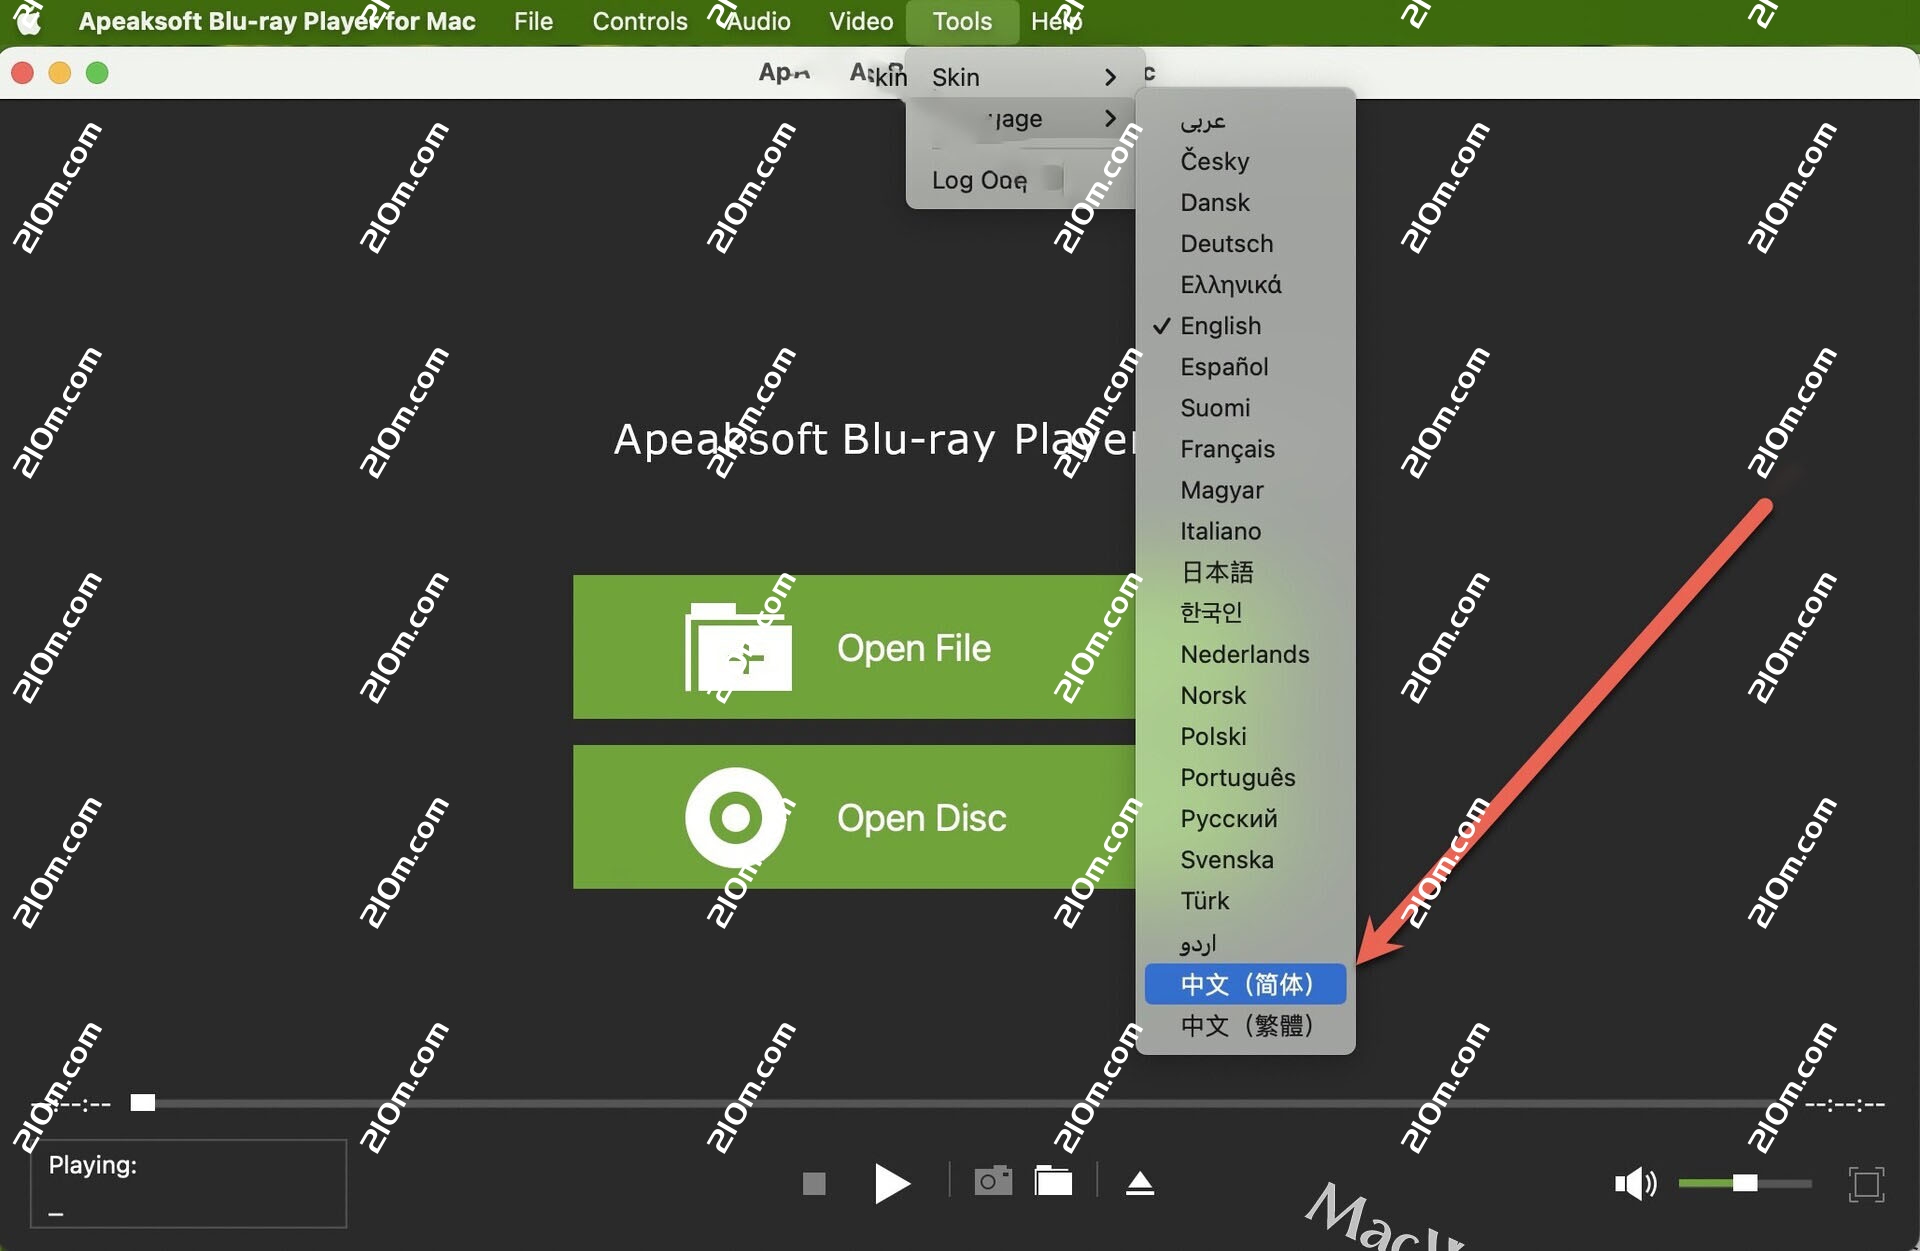This screenshot has width=1920, height=1251.
Task: Click the eject disc icon
Action: [1140, 1184]
